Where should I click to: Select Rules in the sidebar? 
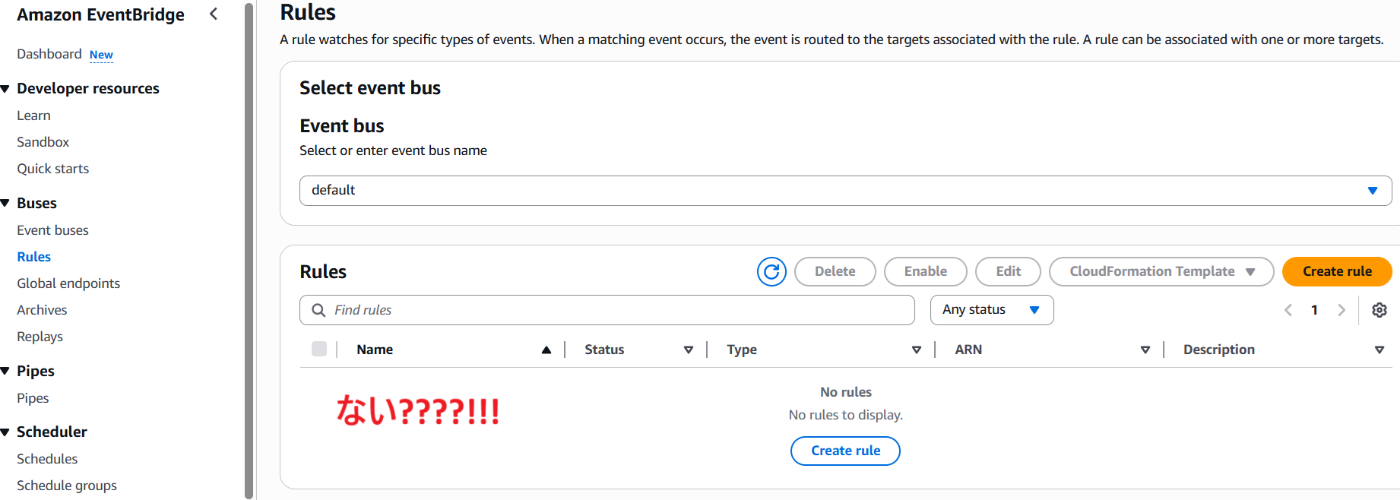tap(34, 257)
